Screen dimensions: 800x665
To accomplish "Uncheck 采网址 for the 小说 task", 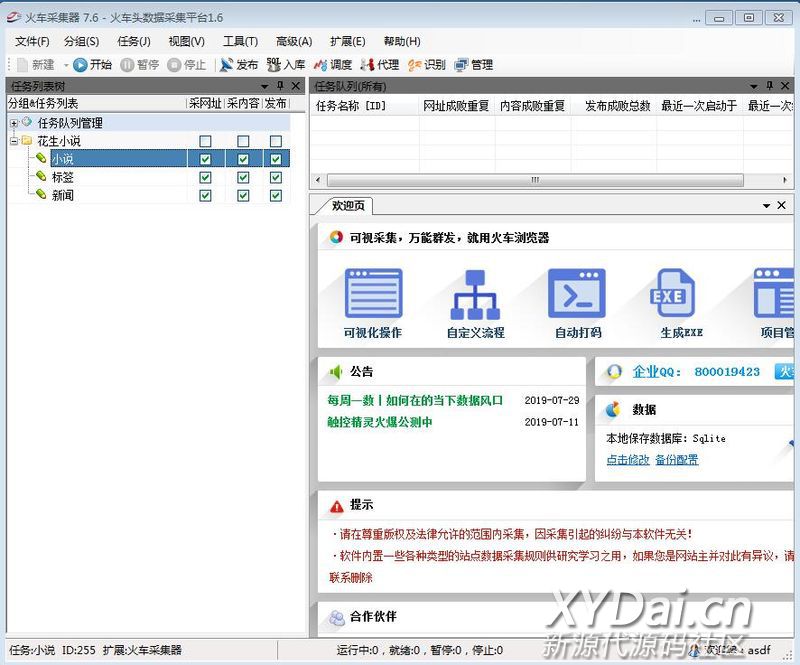I will [205, 159].
